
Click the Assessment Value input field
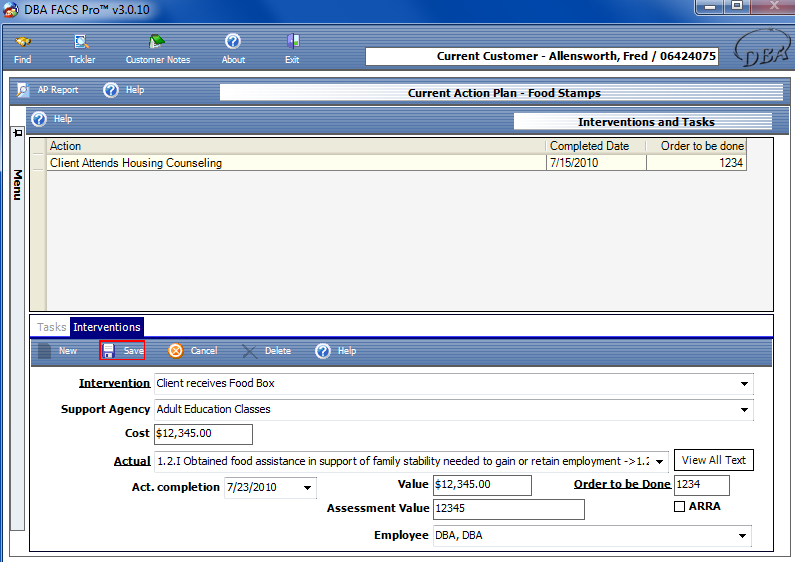tap(507, 510)
